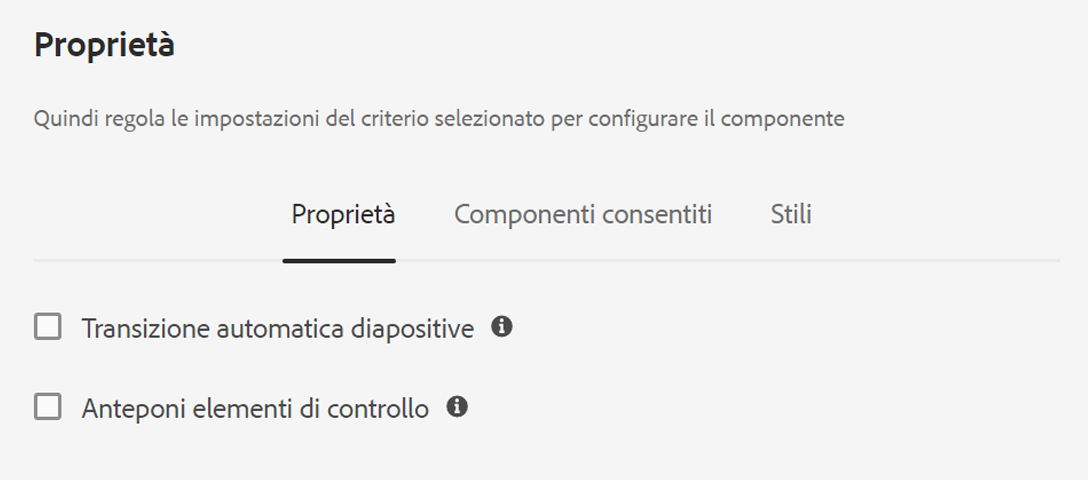Select the Proprietà tab
1088x480 pixels.
343,214
